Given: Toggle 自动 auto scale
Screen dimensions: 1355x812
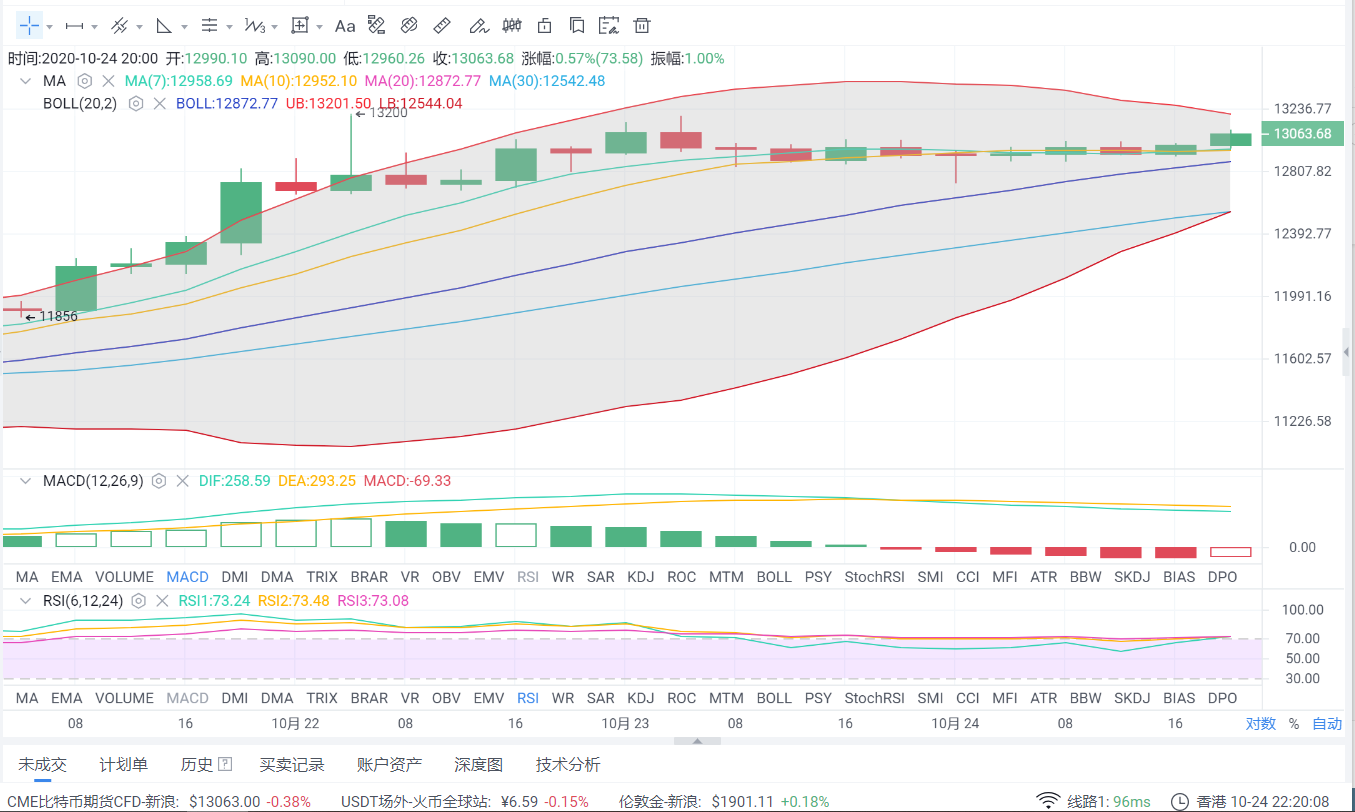Looking at the screenshot, I should point(1326,724).
